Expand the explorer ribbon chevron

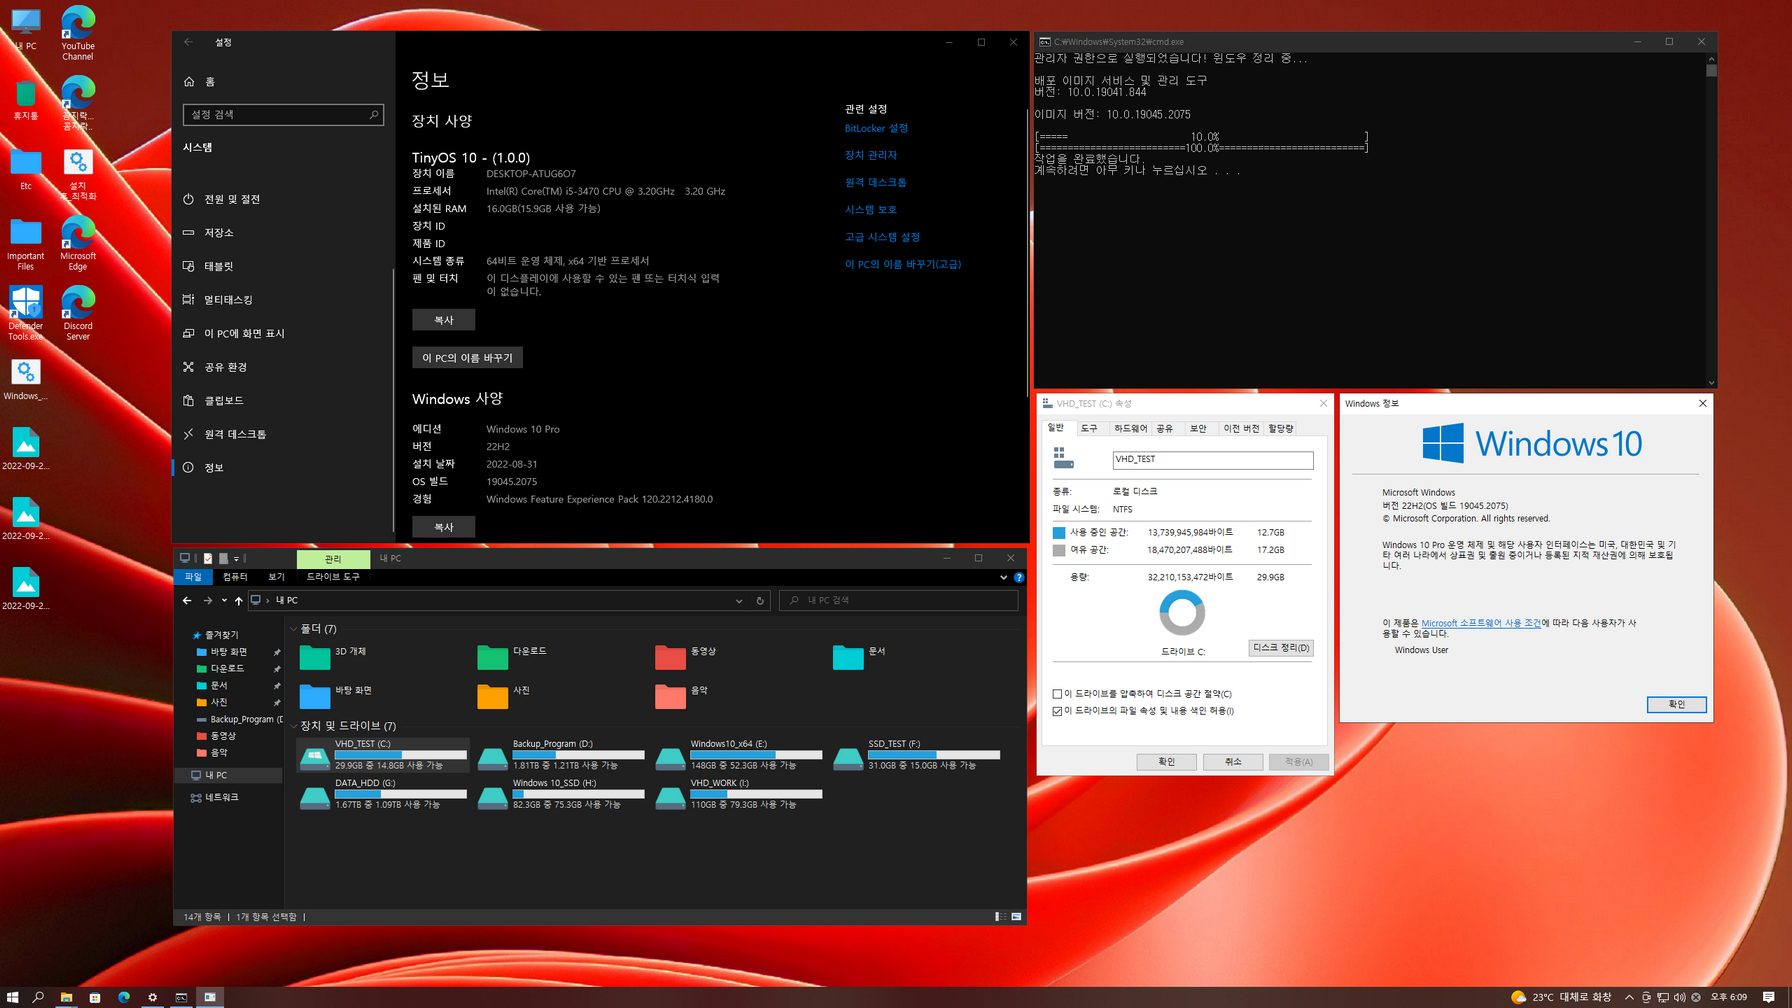[x=1003, y=577]
